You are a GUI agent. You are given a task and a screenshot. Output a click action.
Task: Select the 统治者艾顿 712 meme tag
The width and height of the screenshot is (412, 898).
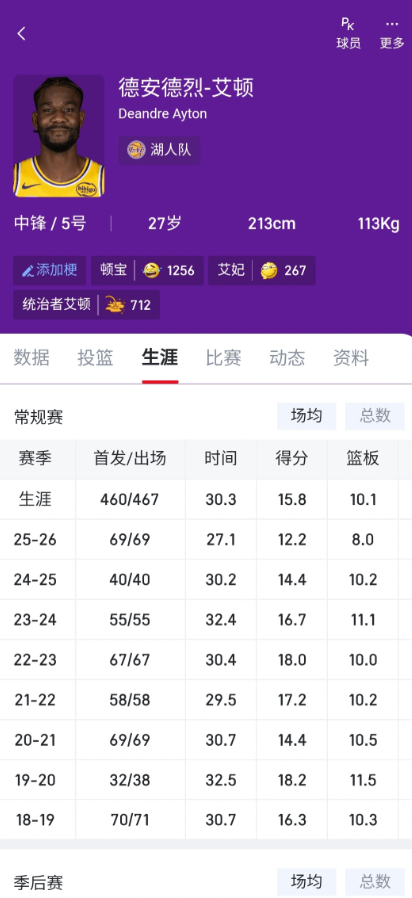(87, 305)
